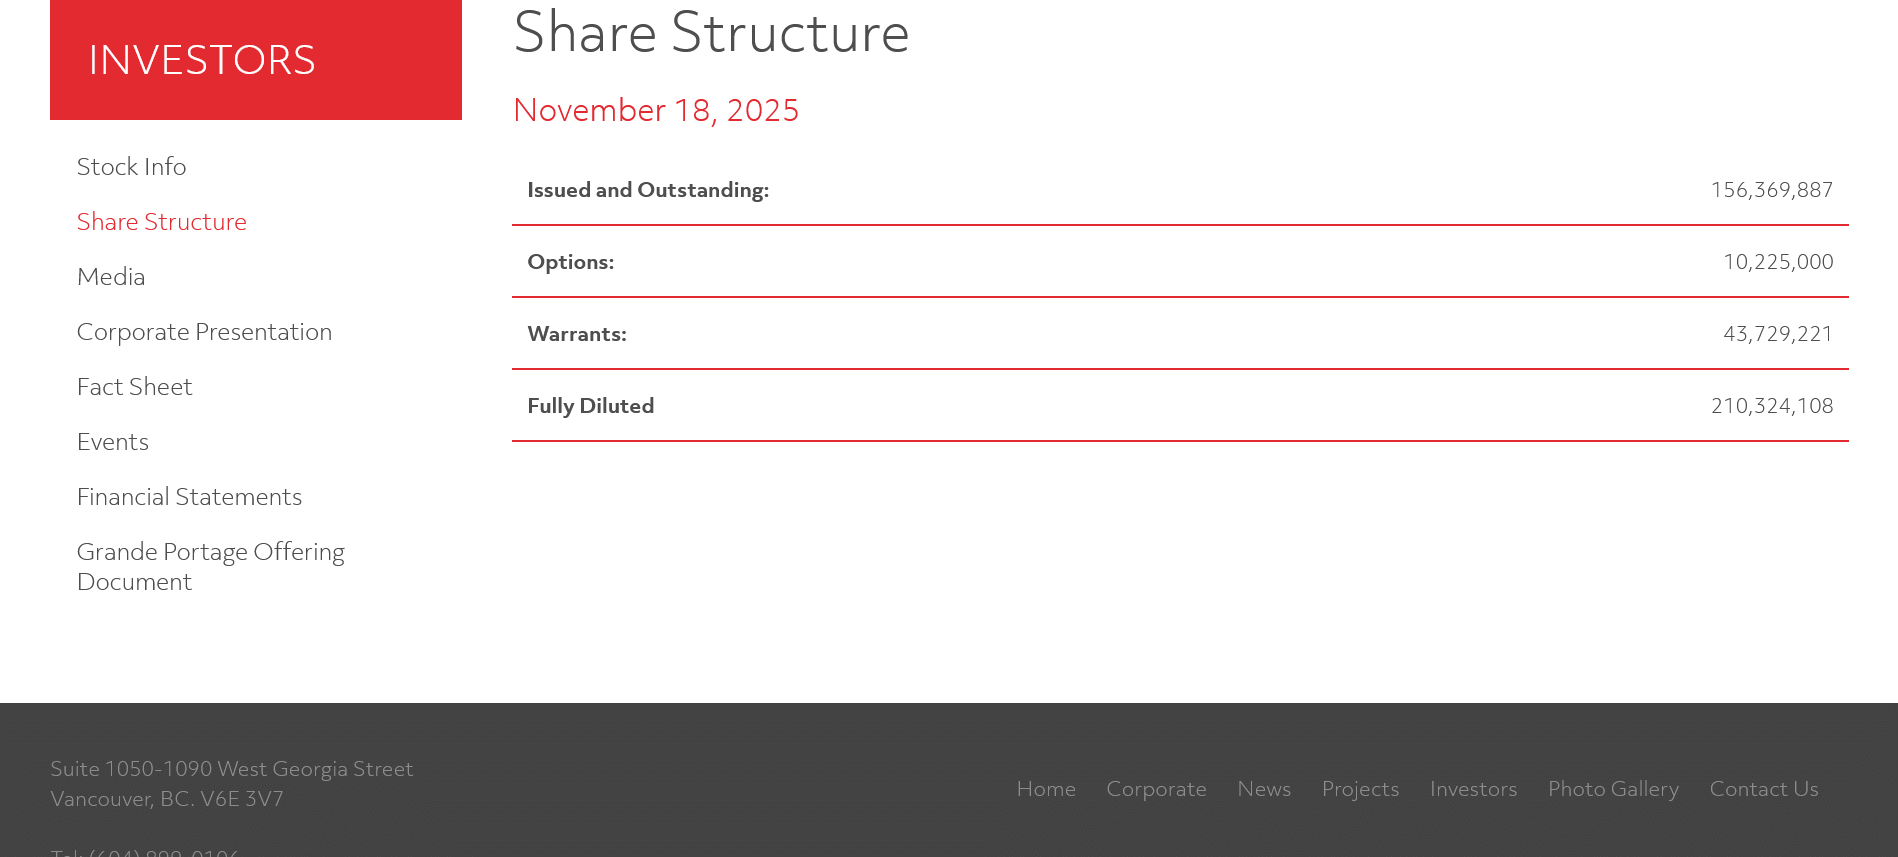
Task: Click the November 18, 2025 date heading
Action: (x=656, y=110)
